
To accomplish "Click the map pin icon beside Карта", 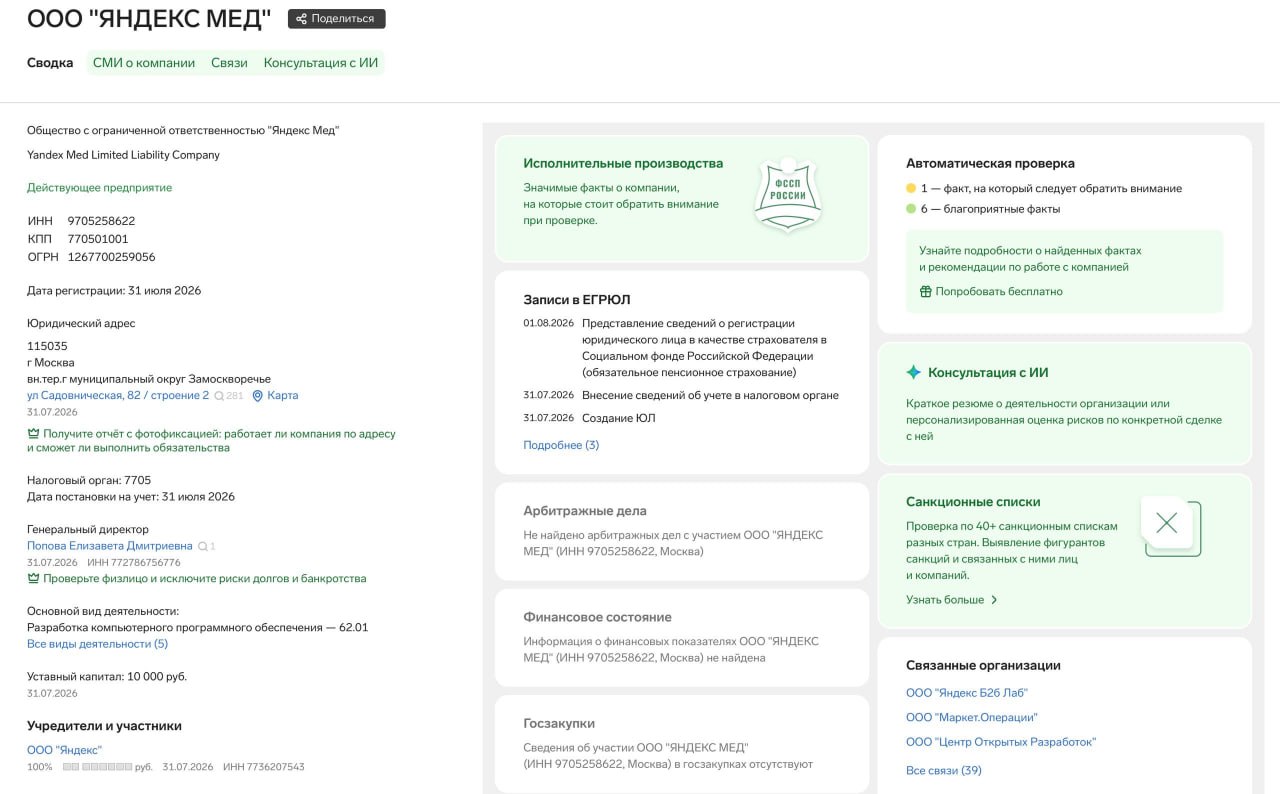I will pyautogui.click(x=257, y=396).
